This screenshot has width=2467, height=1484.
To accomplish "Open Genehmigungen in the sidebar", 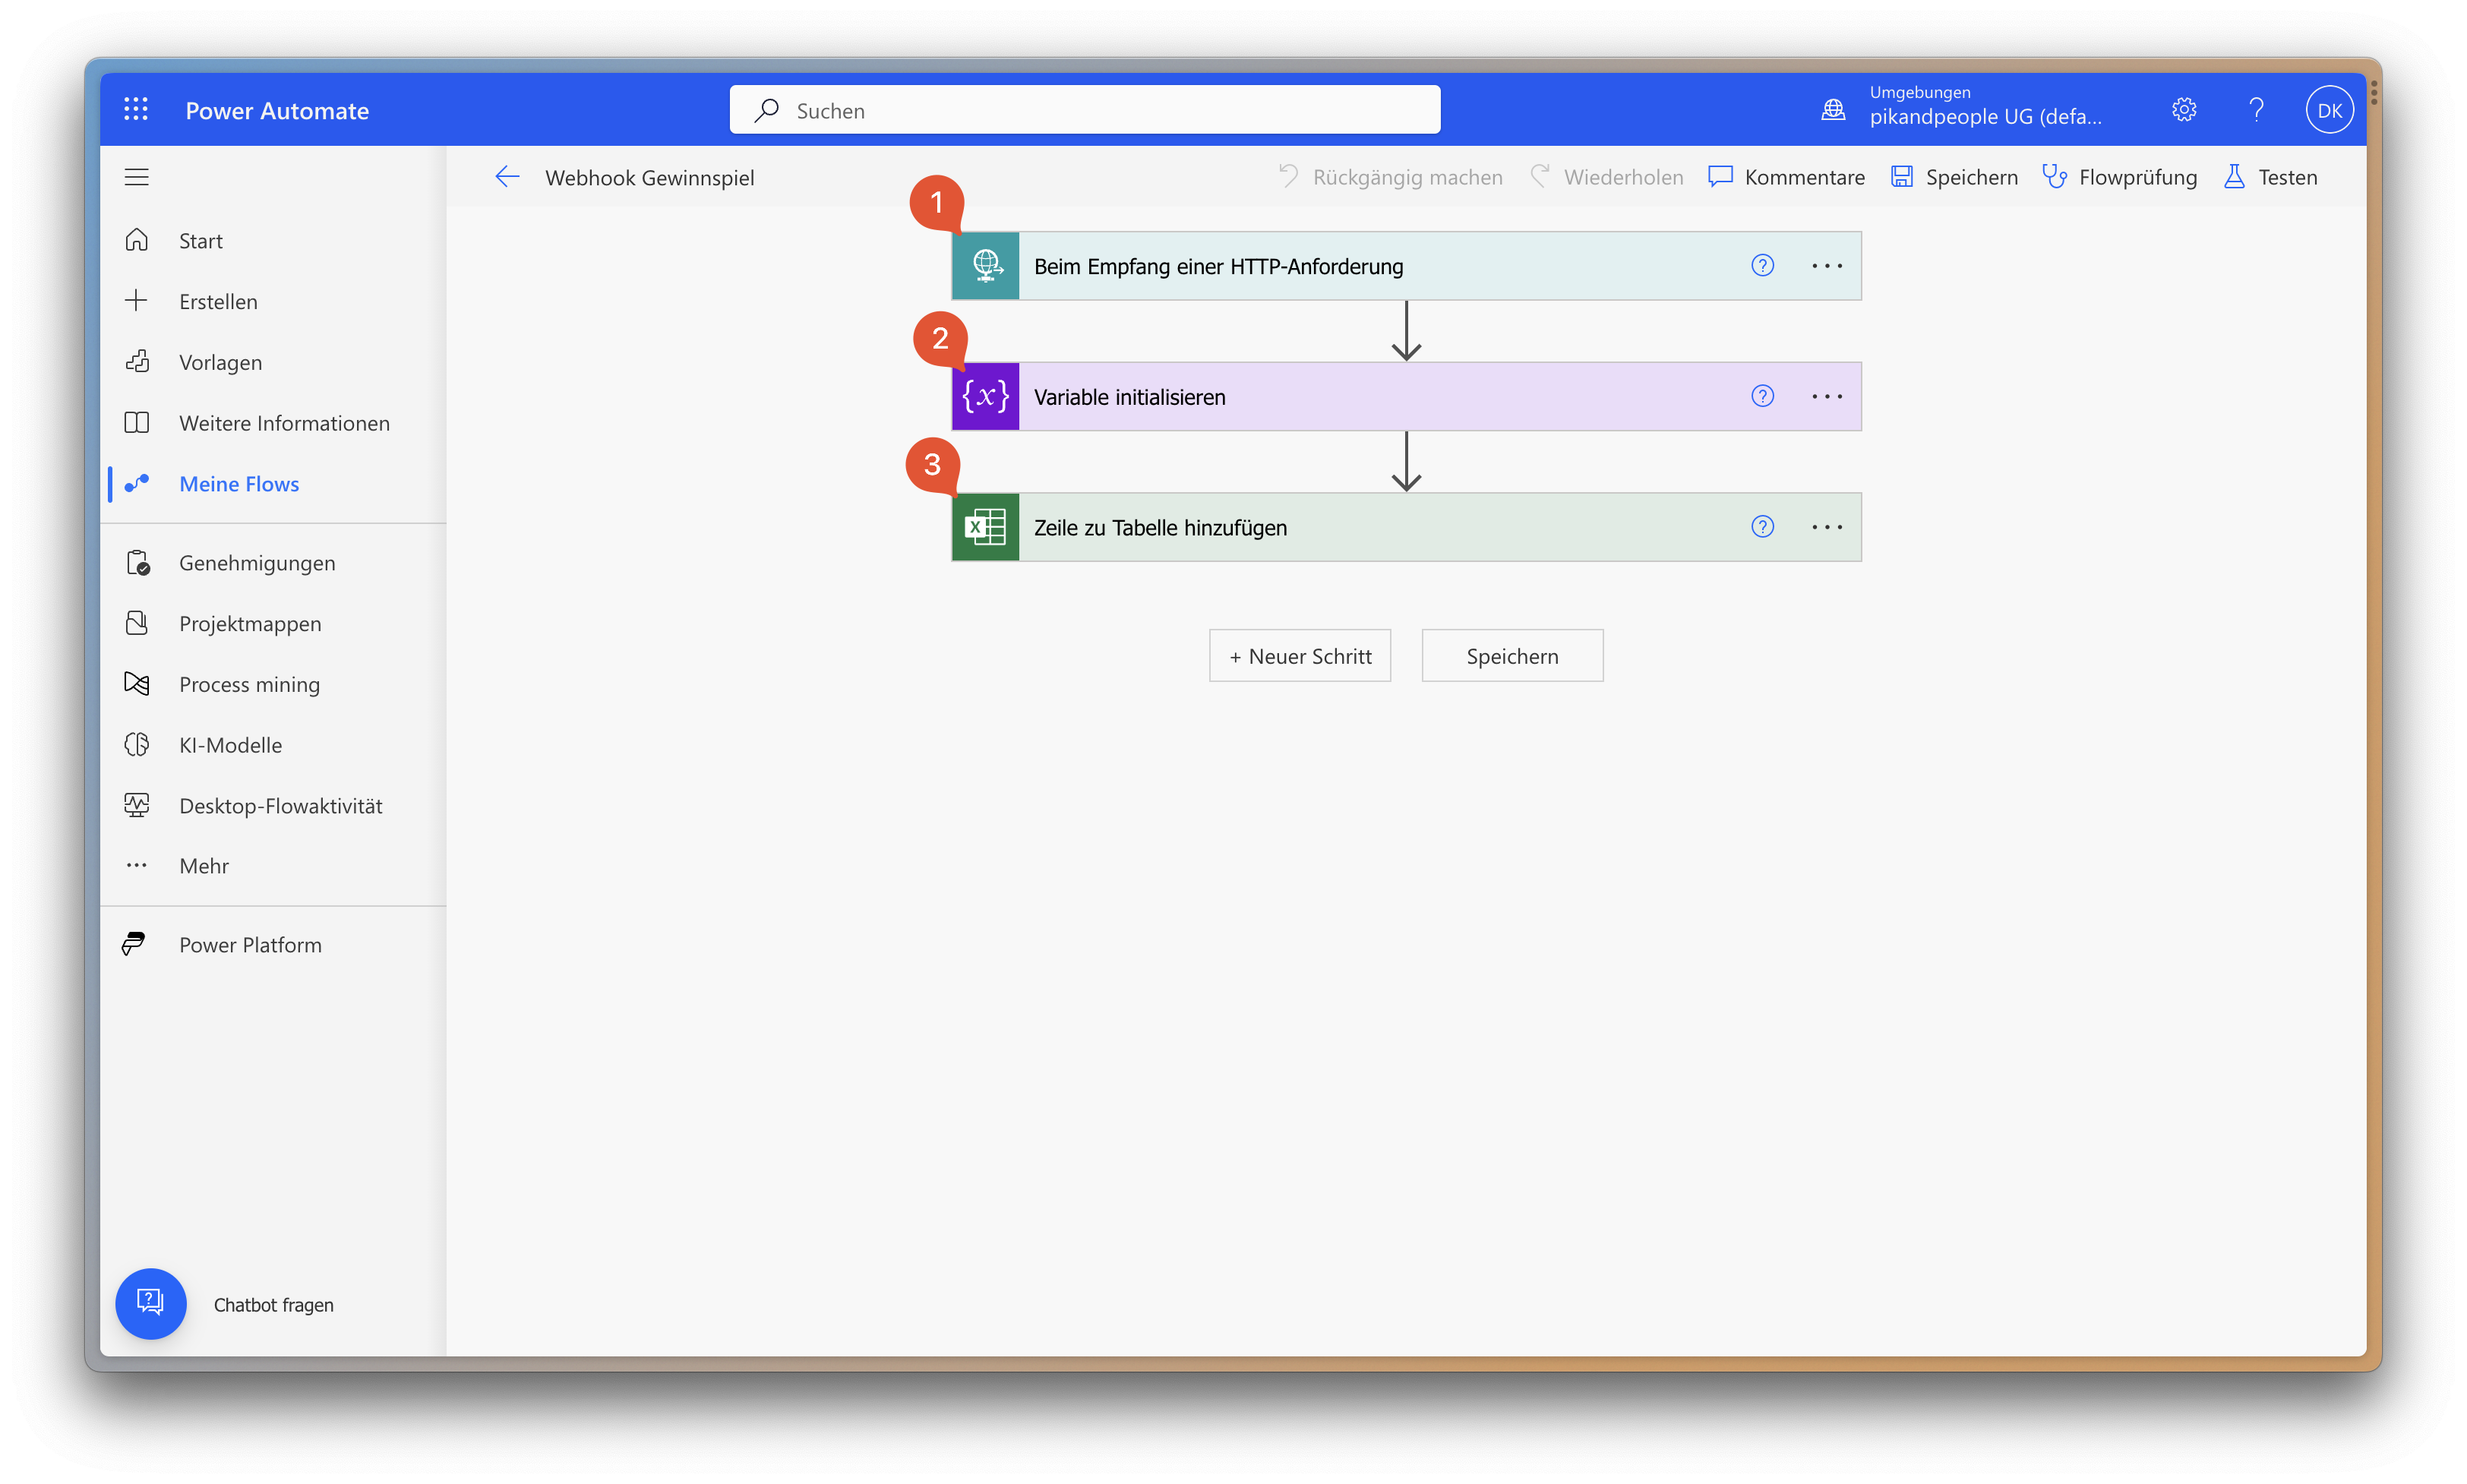I will point(257,563).
